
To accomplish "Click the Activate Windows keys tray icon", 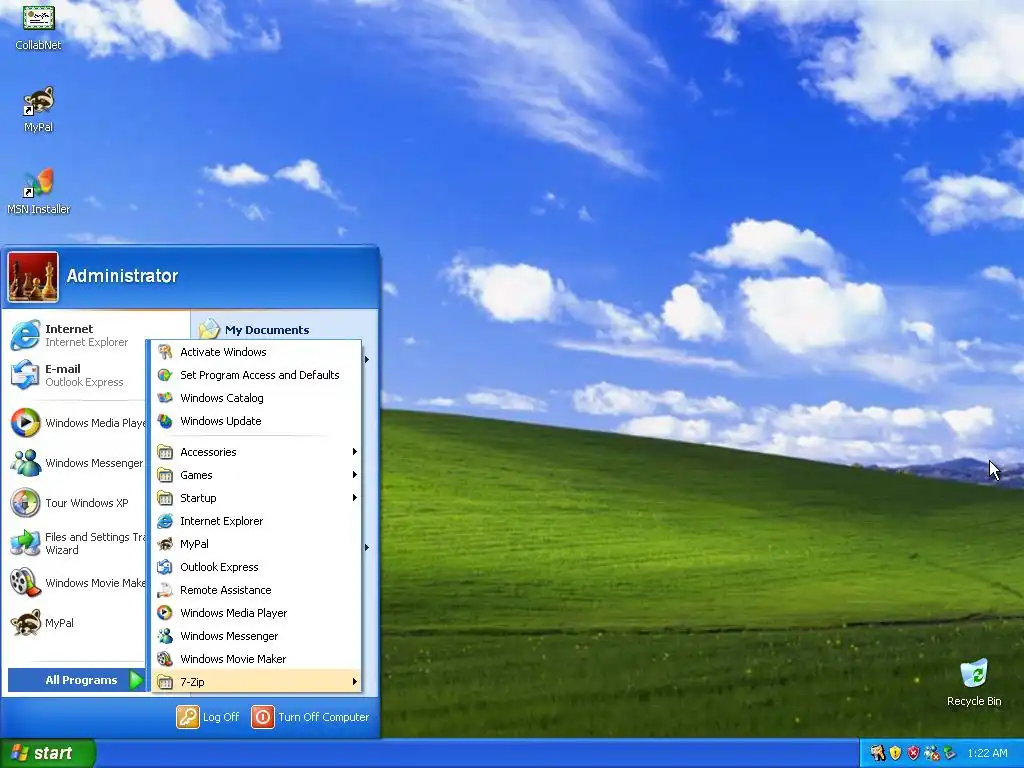I will point(878,753).
